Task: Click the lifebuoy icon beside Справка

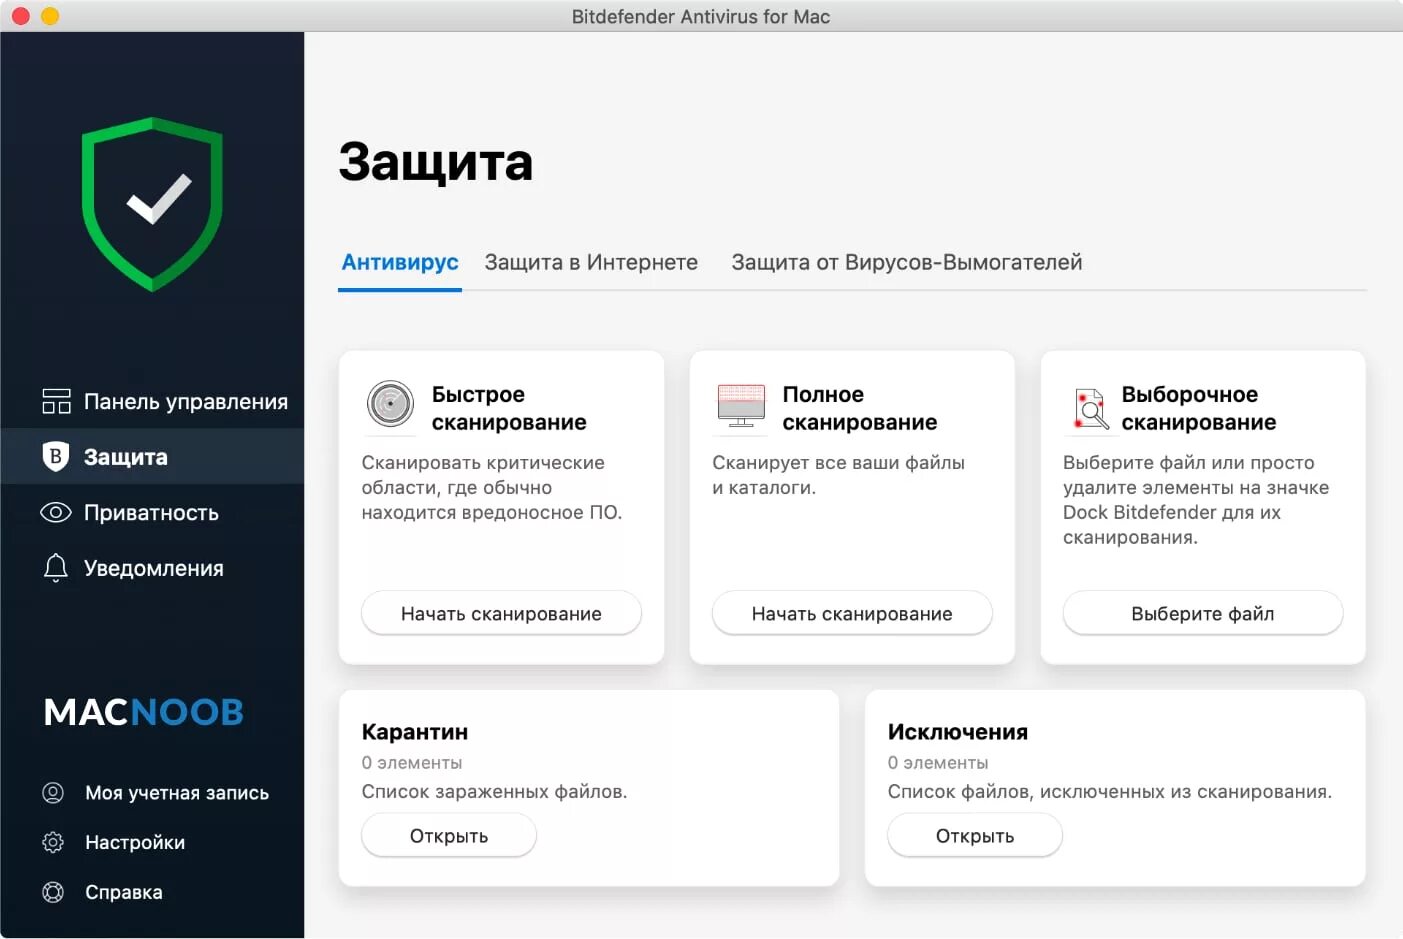Action: [x=53, y=892]
